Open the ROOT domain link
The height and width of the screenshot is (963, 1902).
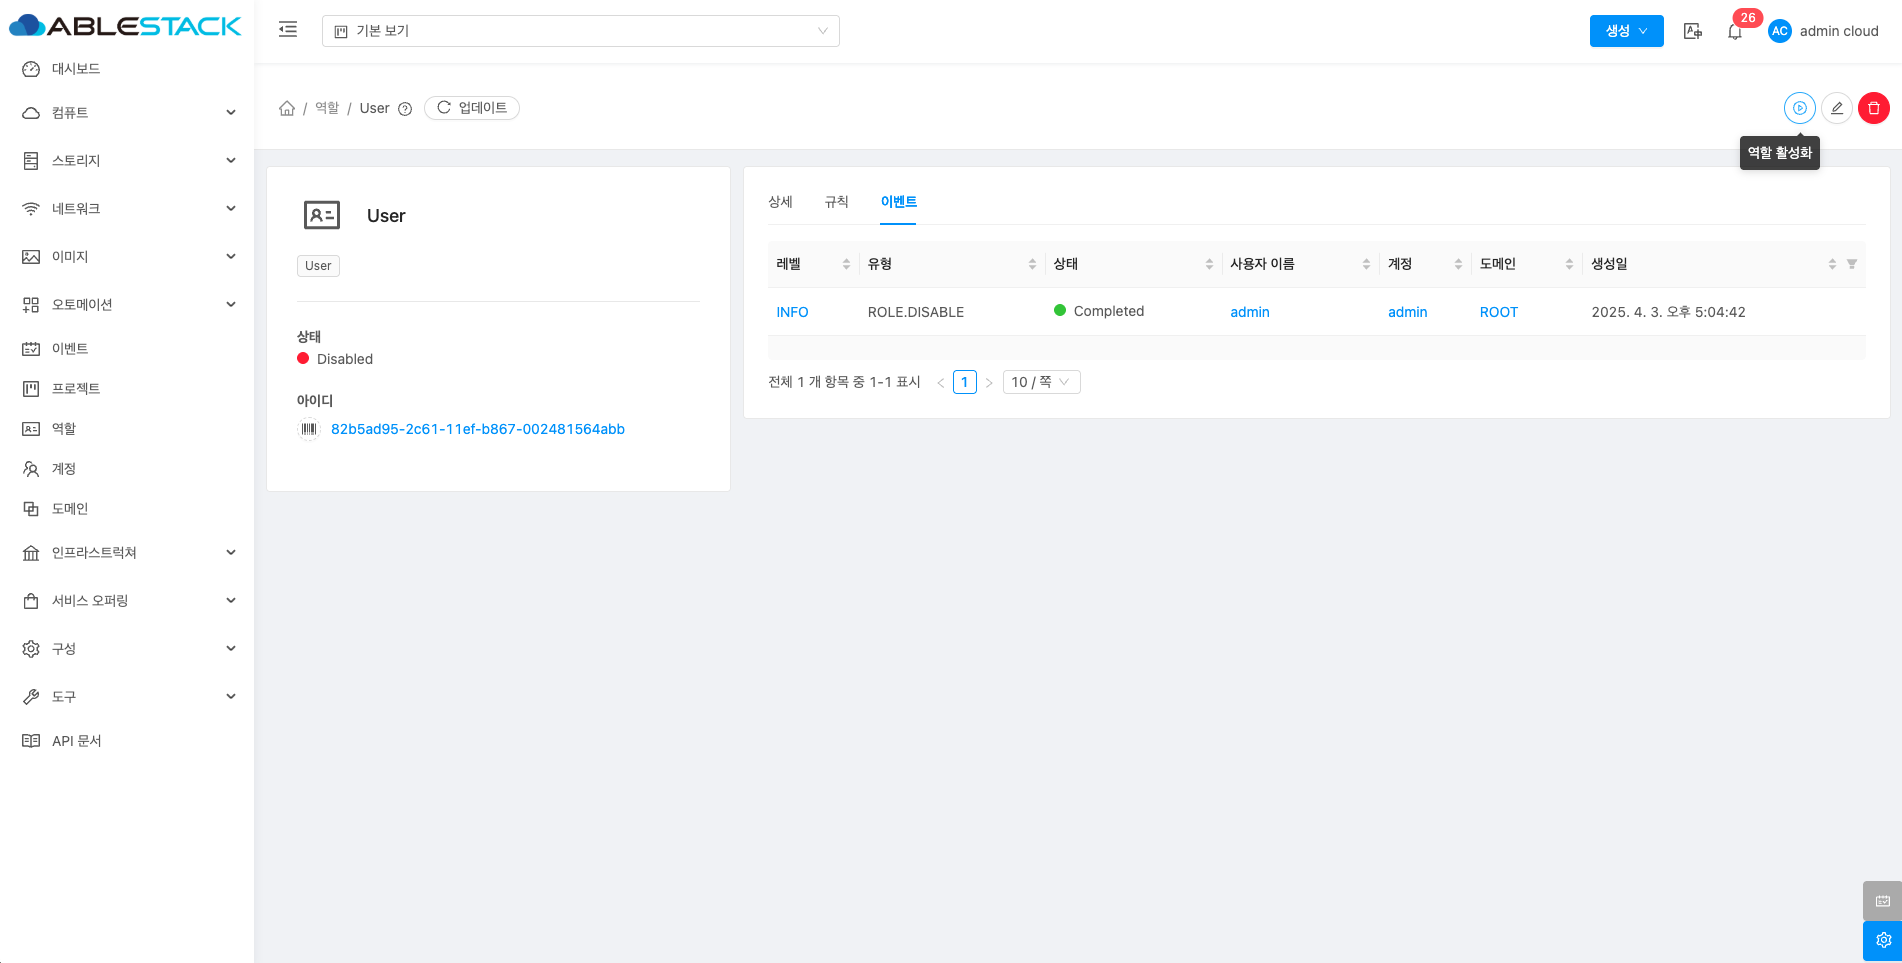point(1498,312)
